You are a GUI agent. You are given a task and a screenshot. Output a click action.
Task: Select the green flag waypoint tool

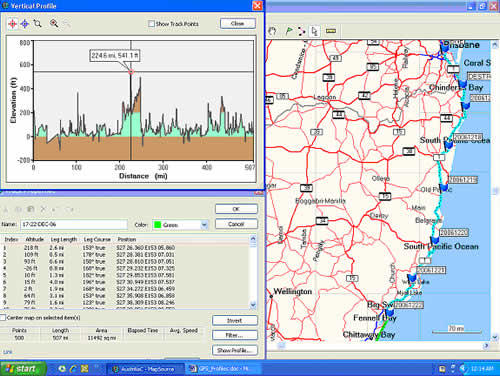click(289, 31)
